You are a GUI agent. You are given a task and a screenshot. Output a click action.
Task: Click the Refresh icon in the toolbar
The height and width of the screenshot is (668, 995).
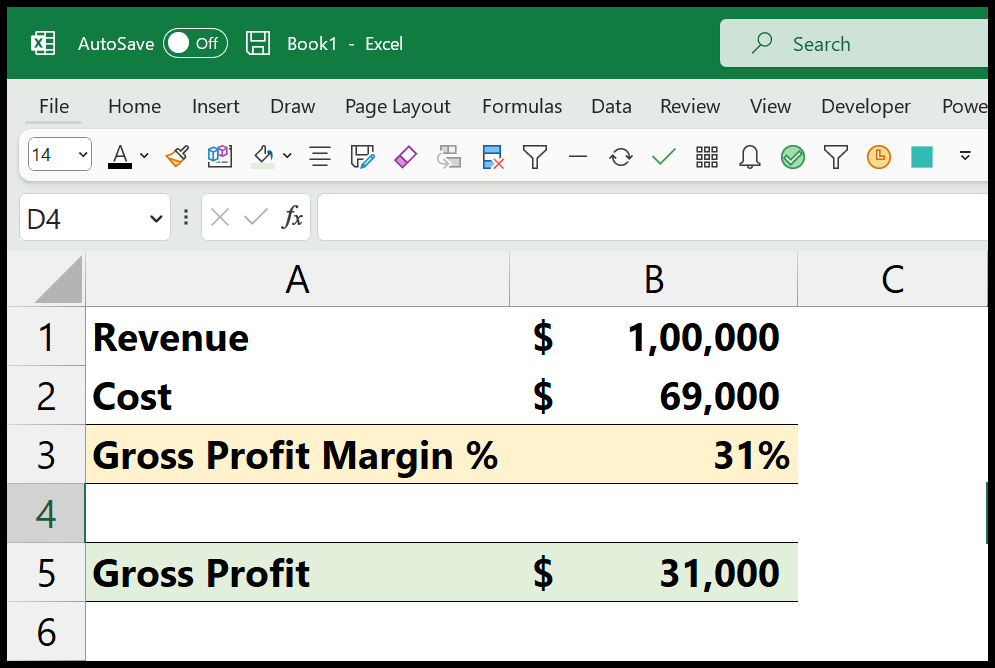[x=621, y=156]
